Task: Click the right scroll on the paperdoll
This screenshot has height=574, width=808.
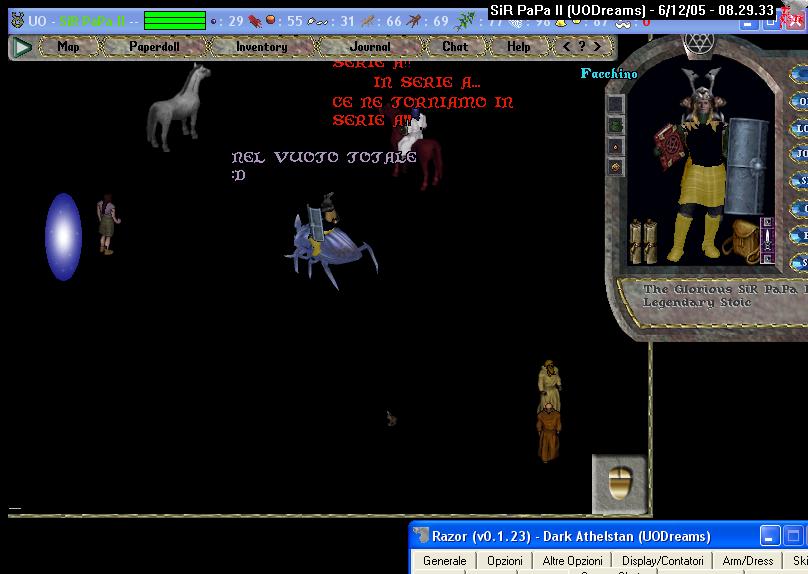Action: 650,241
